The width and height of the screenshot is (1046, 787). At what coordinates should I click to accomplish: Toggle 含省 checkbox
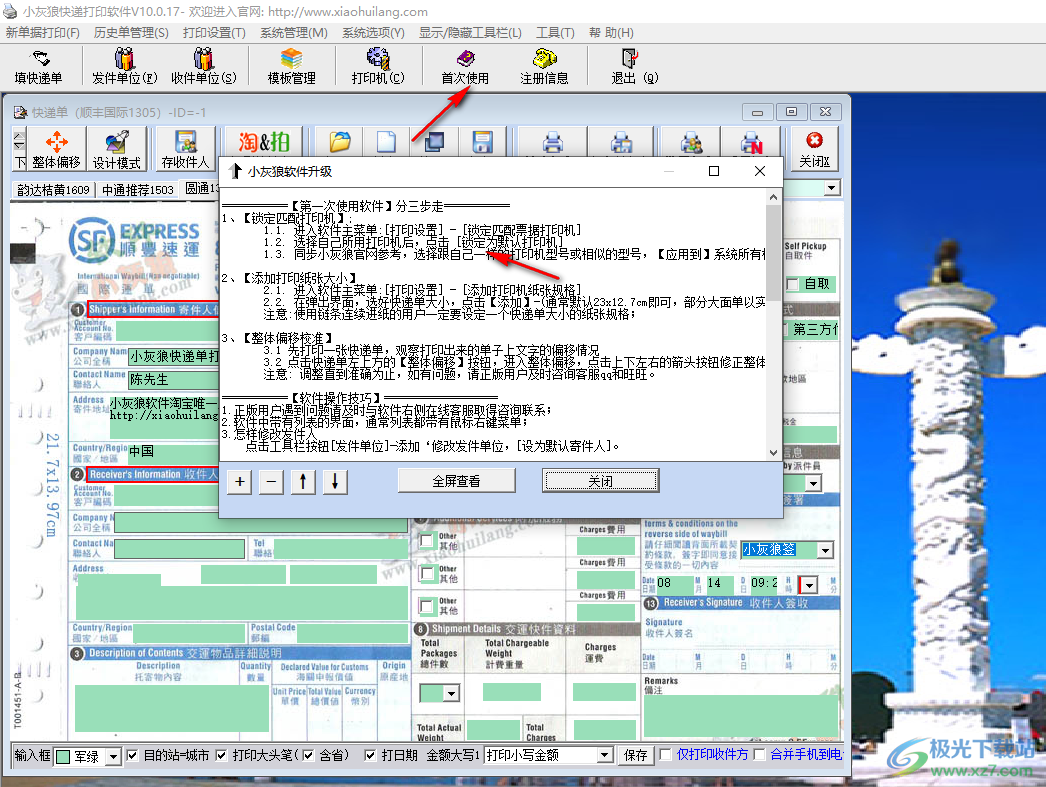[x=308, y=755]
